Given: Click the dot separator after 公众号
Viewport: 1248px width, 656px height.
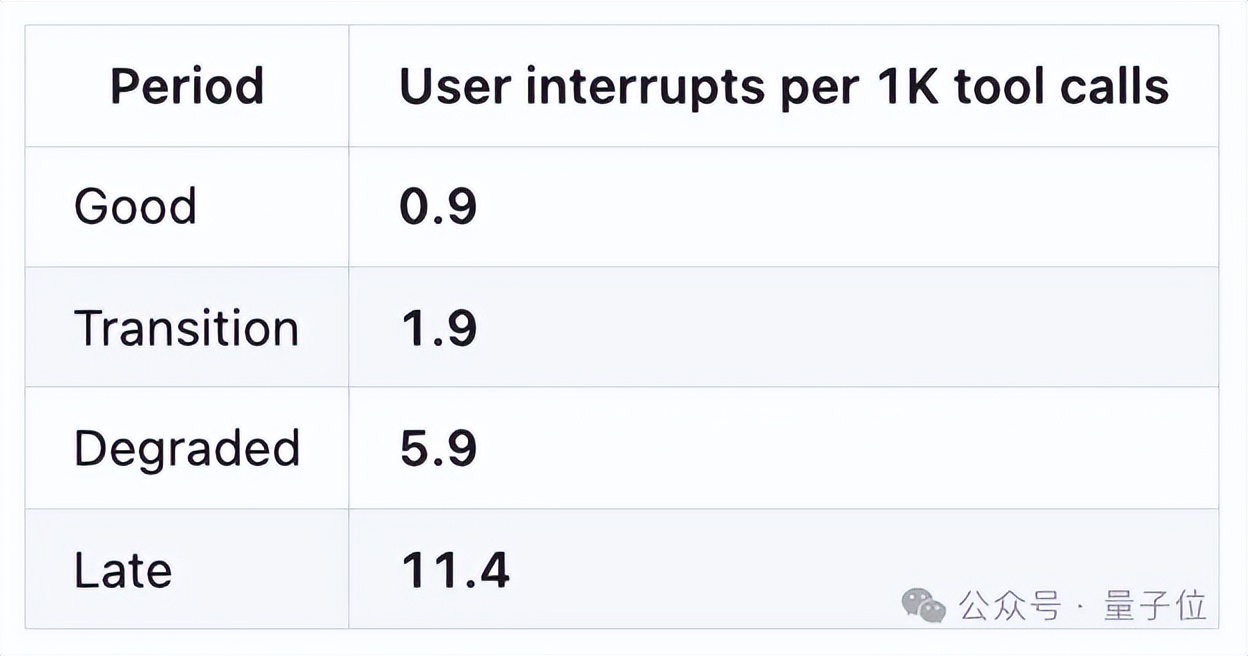Looking at the screenshot, I should coord(1082,606).
